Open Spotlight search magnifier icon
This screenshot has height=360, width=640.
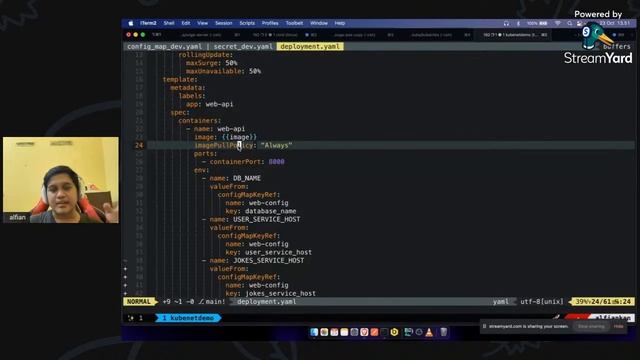click(x=569, y=23)
